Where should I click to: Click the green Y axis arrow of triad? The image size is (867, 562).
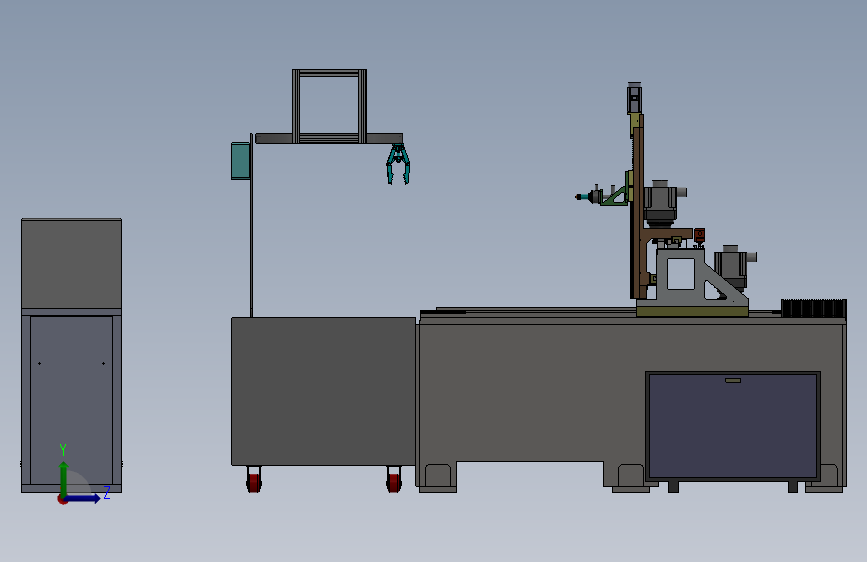click(x=64, y=478)
